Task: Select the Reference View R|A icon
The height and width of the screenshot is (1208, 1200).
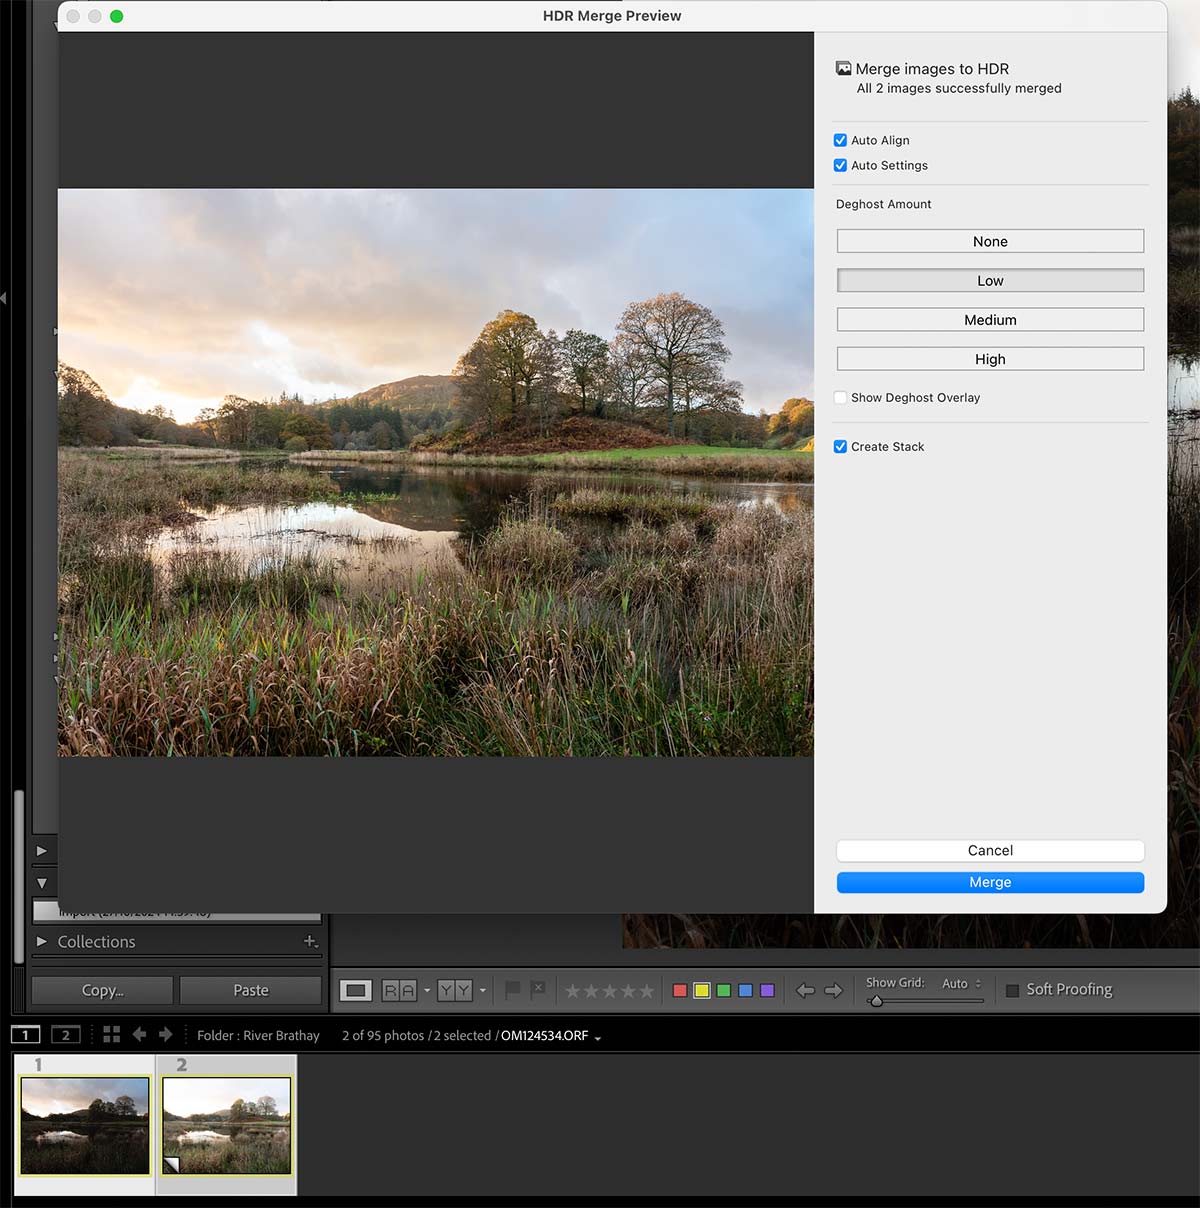Action: tap(399, 990)
